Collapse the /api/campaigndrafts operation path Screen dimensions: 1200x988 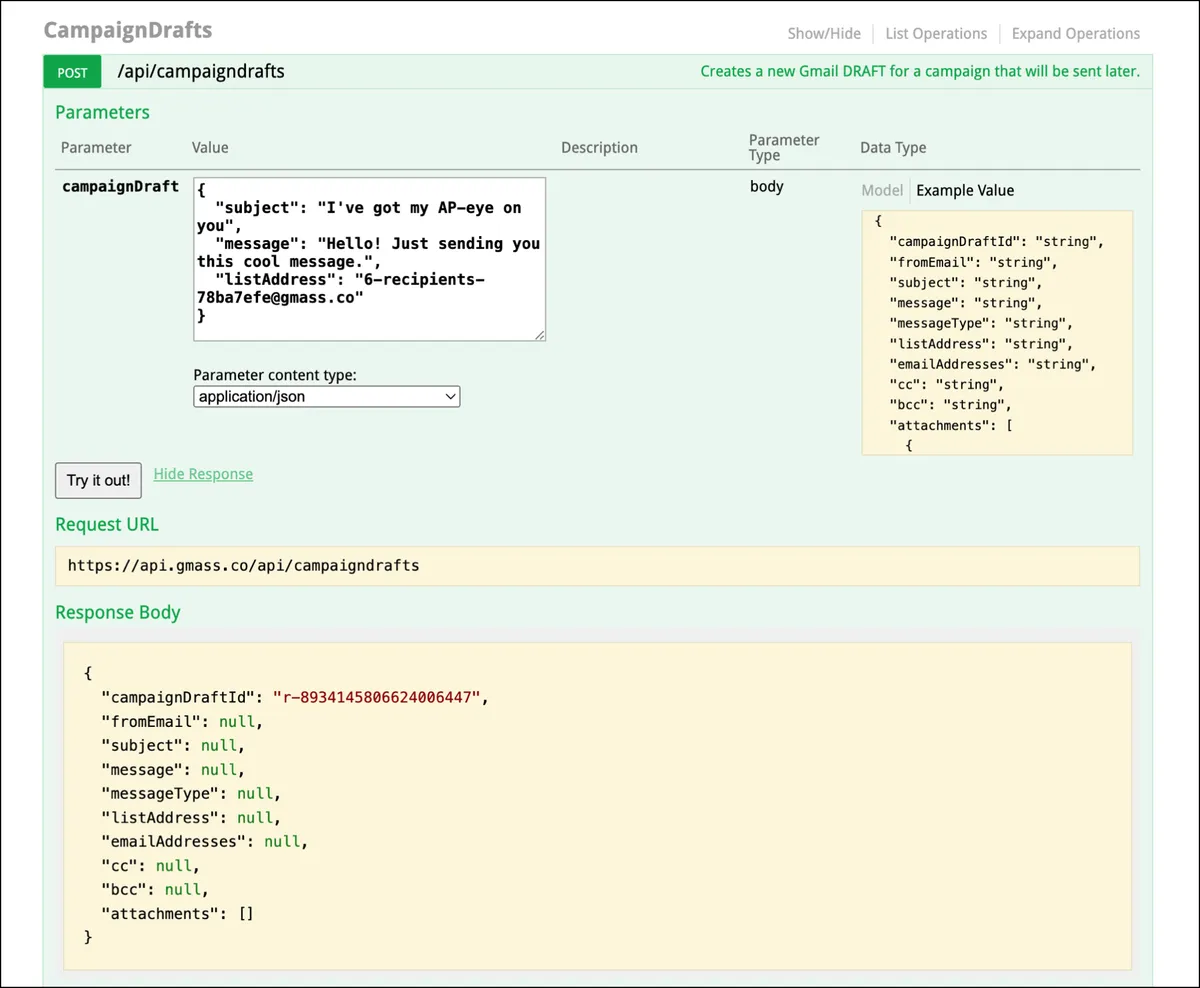click(x=201, y=71)
